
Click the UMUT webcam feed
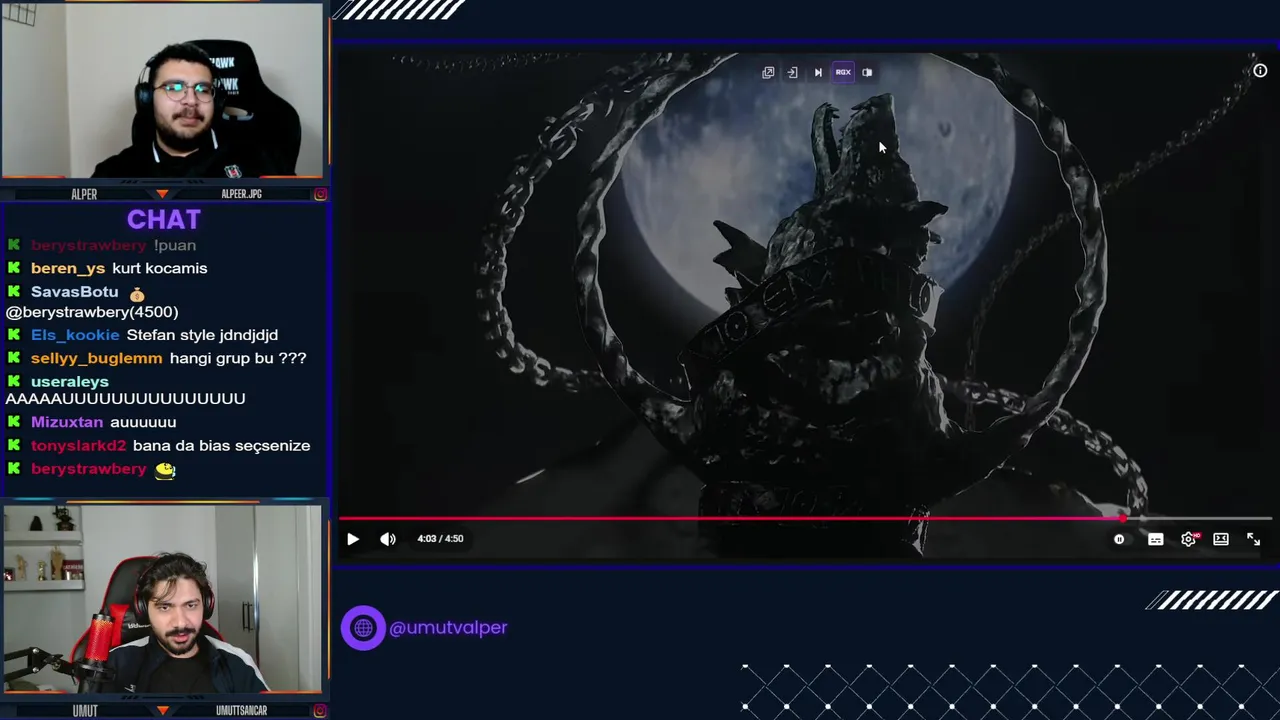(x=162, y=600)
